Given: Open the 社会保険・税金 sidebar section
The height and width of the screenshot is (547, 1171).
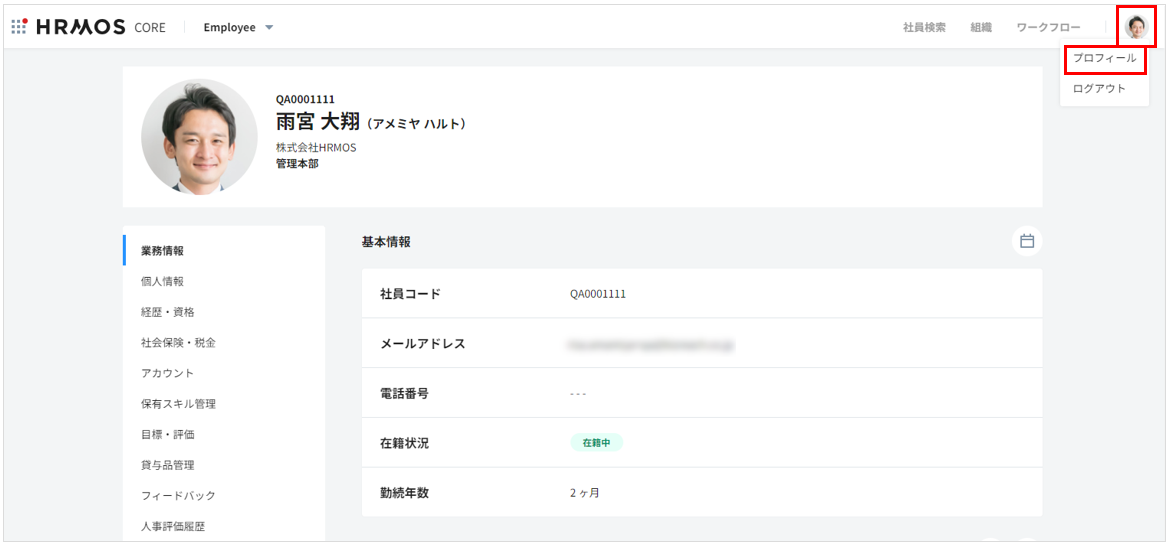Looking at the screenshot, I should click(x=178, y=343).
